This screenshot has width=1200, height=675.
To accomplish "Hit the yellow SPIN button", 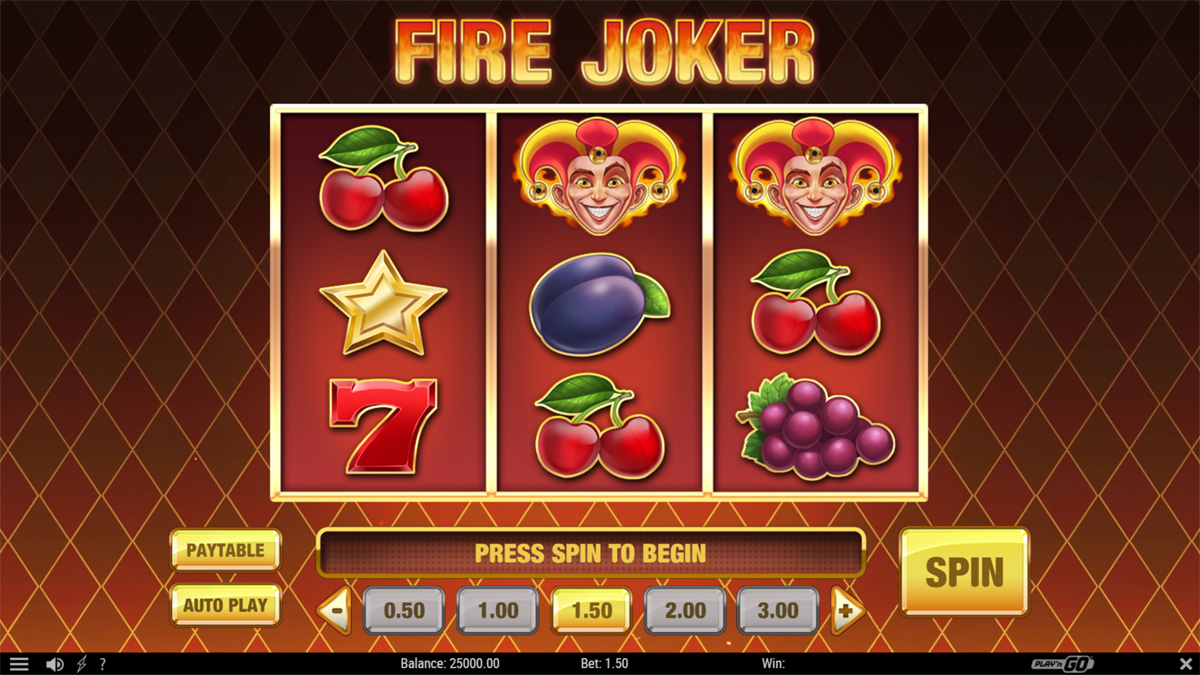I will coord(964,572).
